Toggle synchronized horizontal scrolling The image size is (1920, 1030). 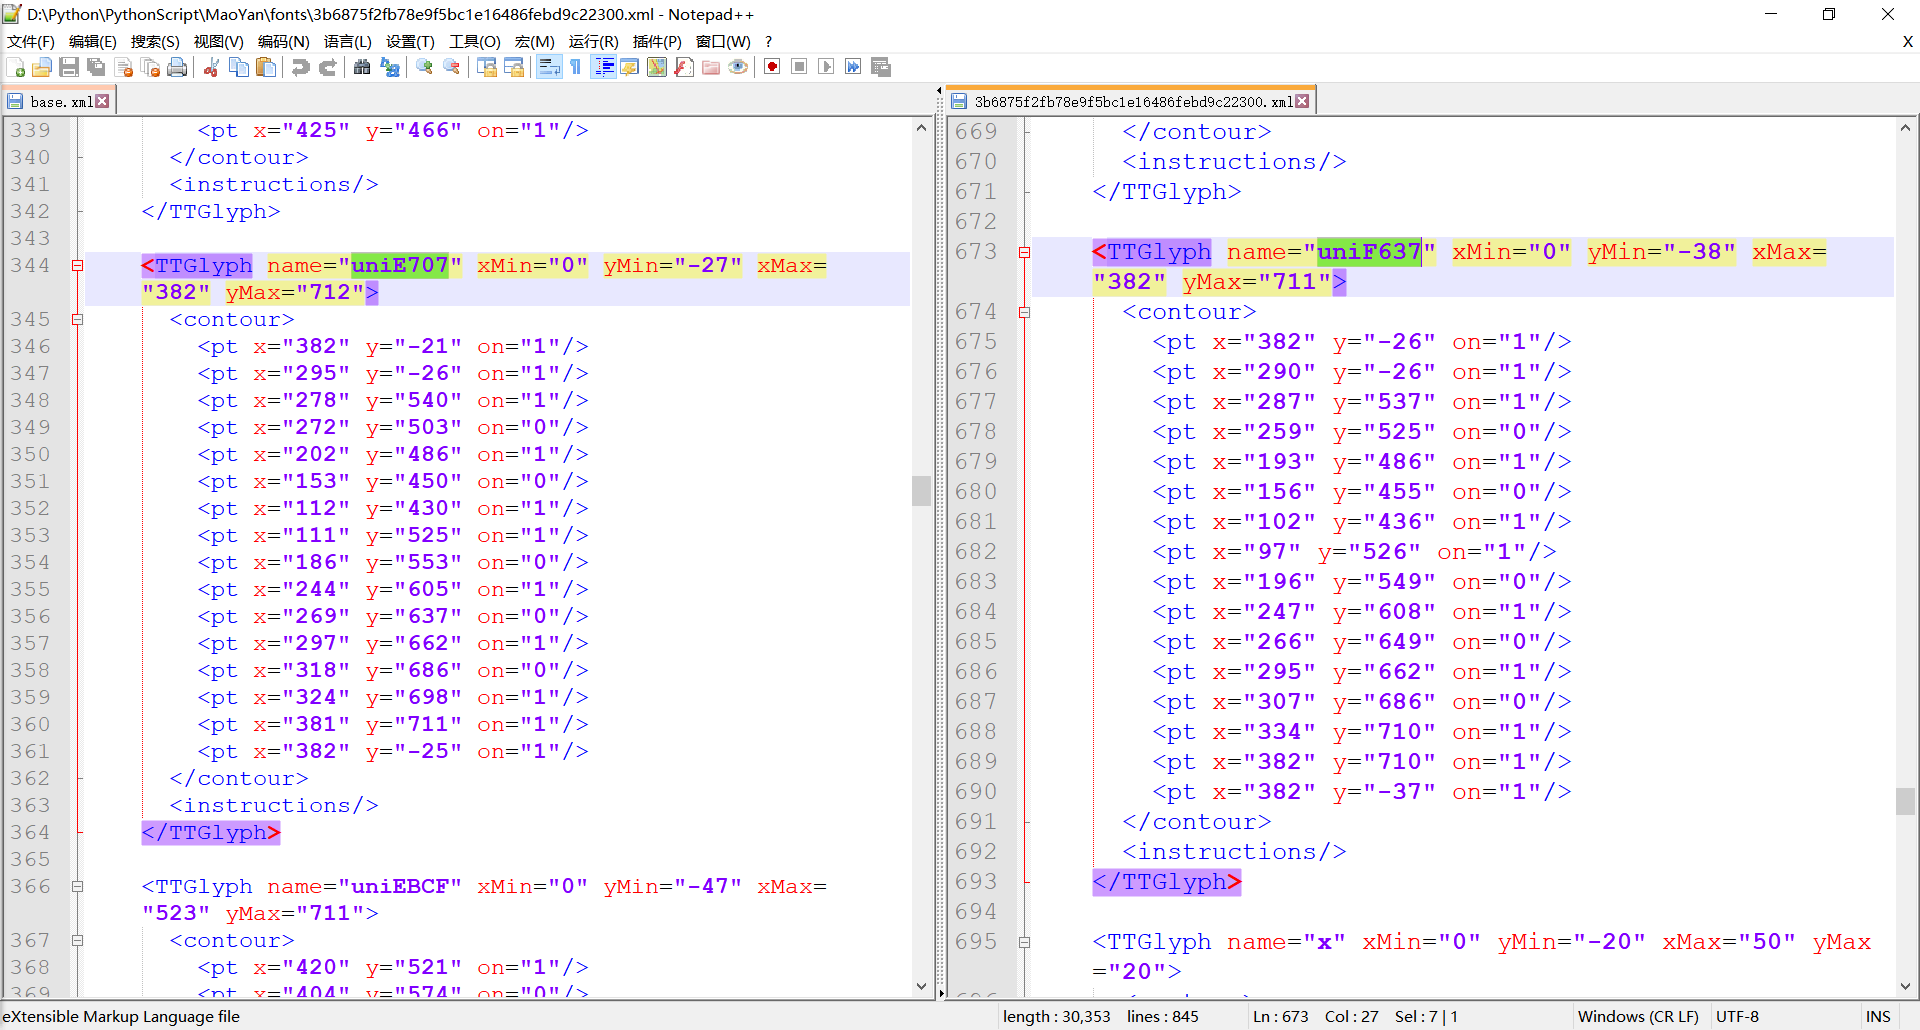point(514,68)
